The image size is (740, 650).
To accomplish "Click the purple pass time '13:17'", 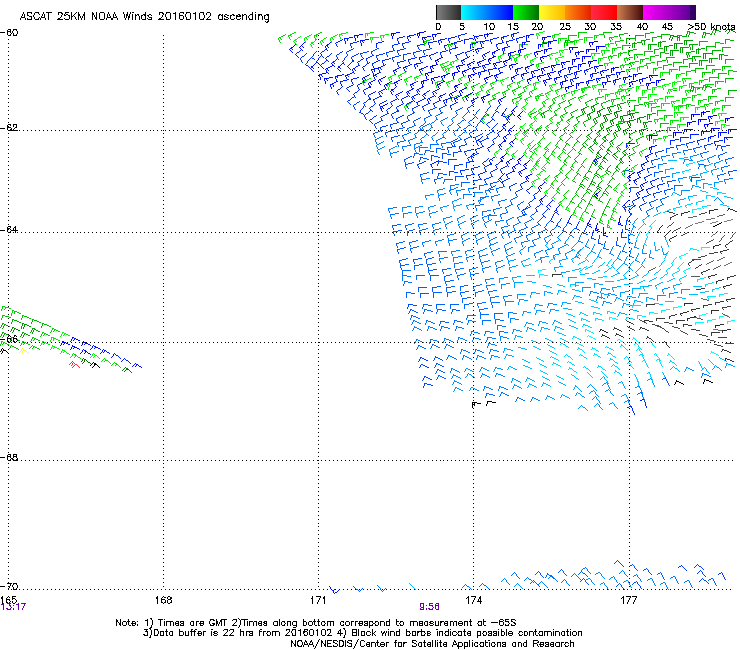I will tap(13, 607).
